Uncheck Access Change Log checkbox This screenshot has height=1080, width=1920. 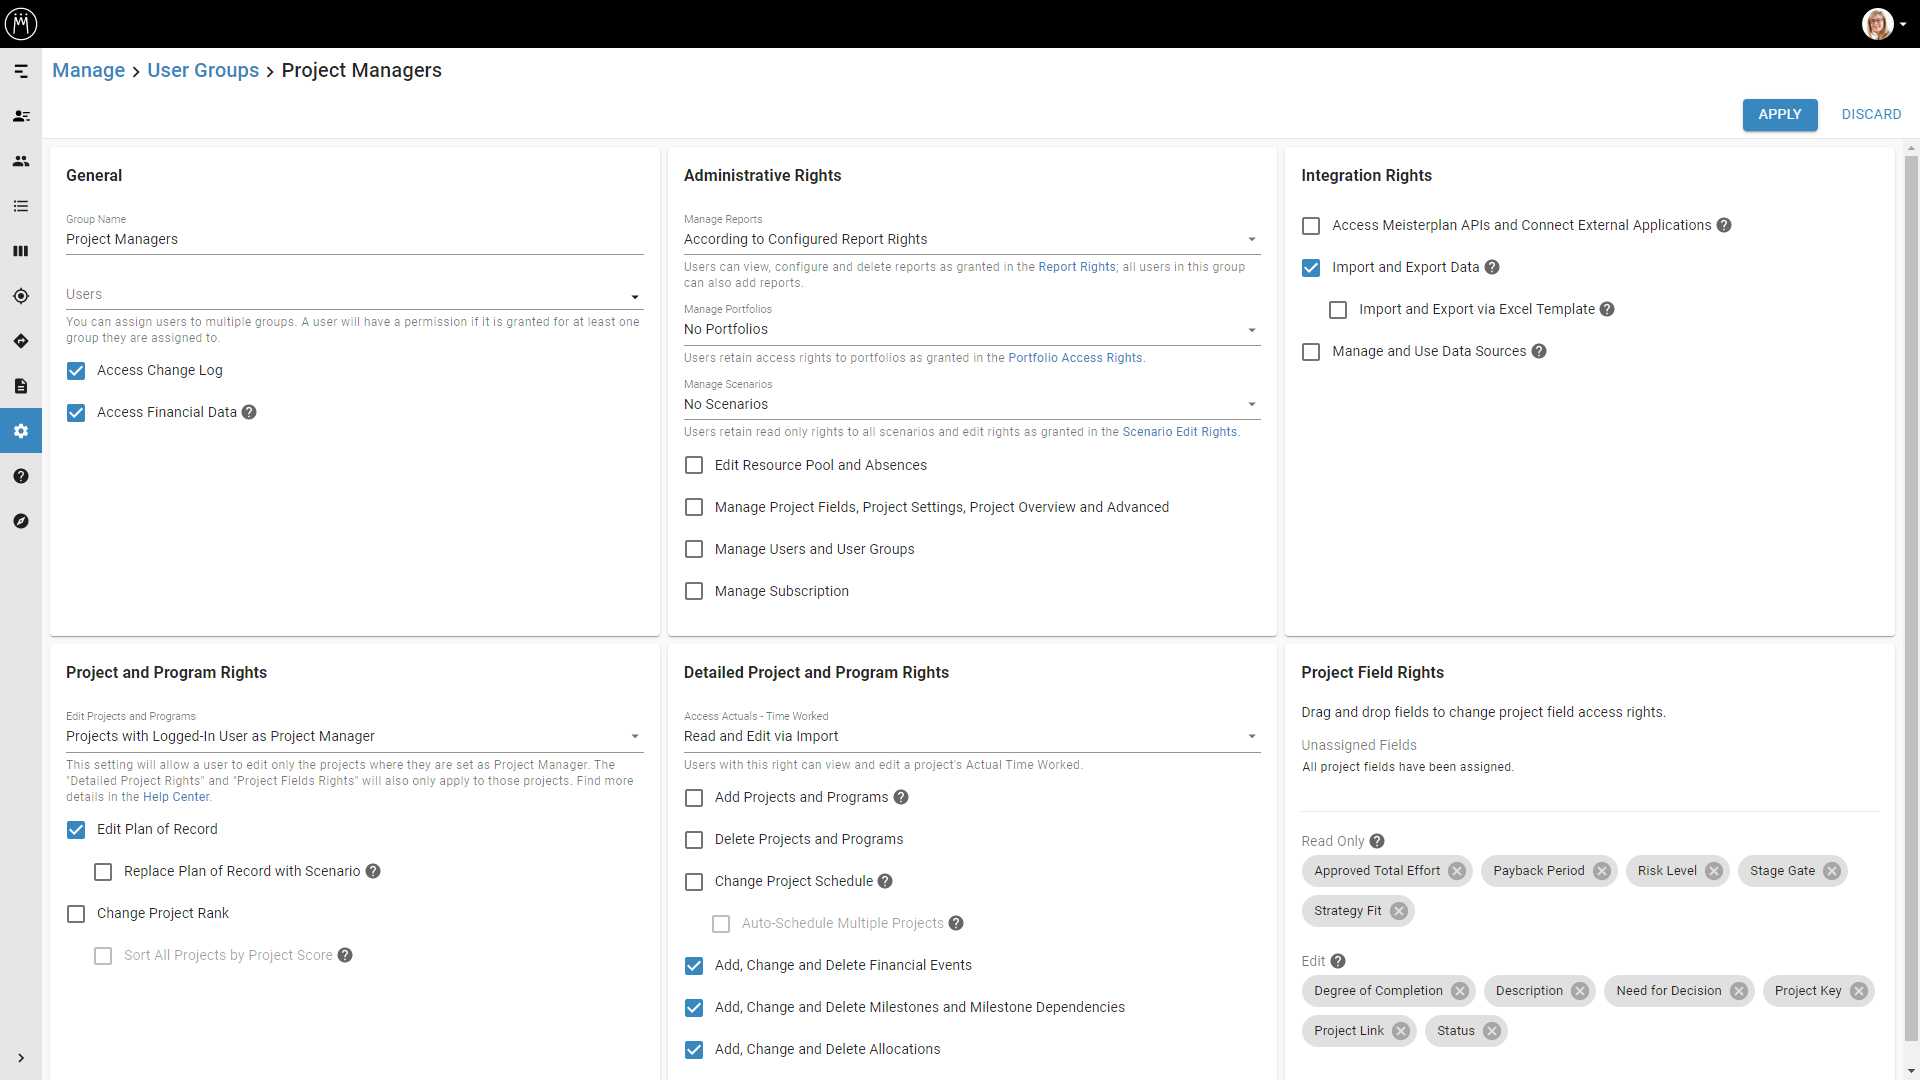pyautogui.click(x=76, y=371)
